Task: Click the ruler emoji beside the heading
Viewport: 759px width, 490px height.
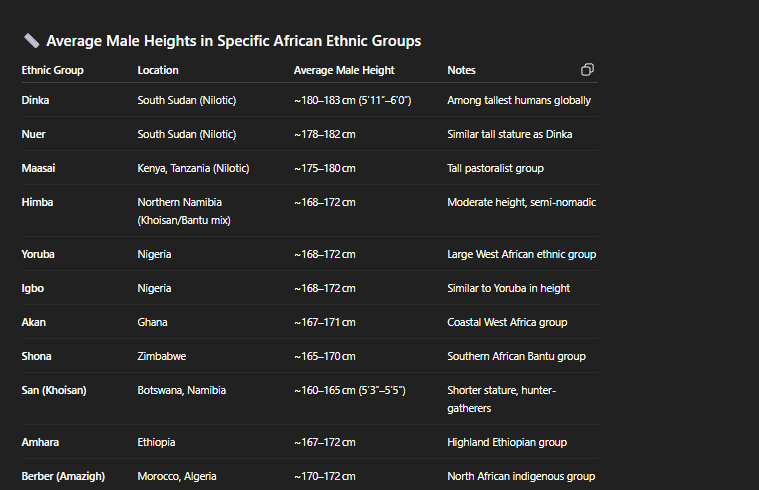Action: point(31,41)
